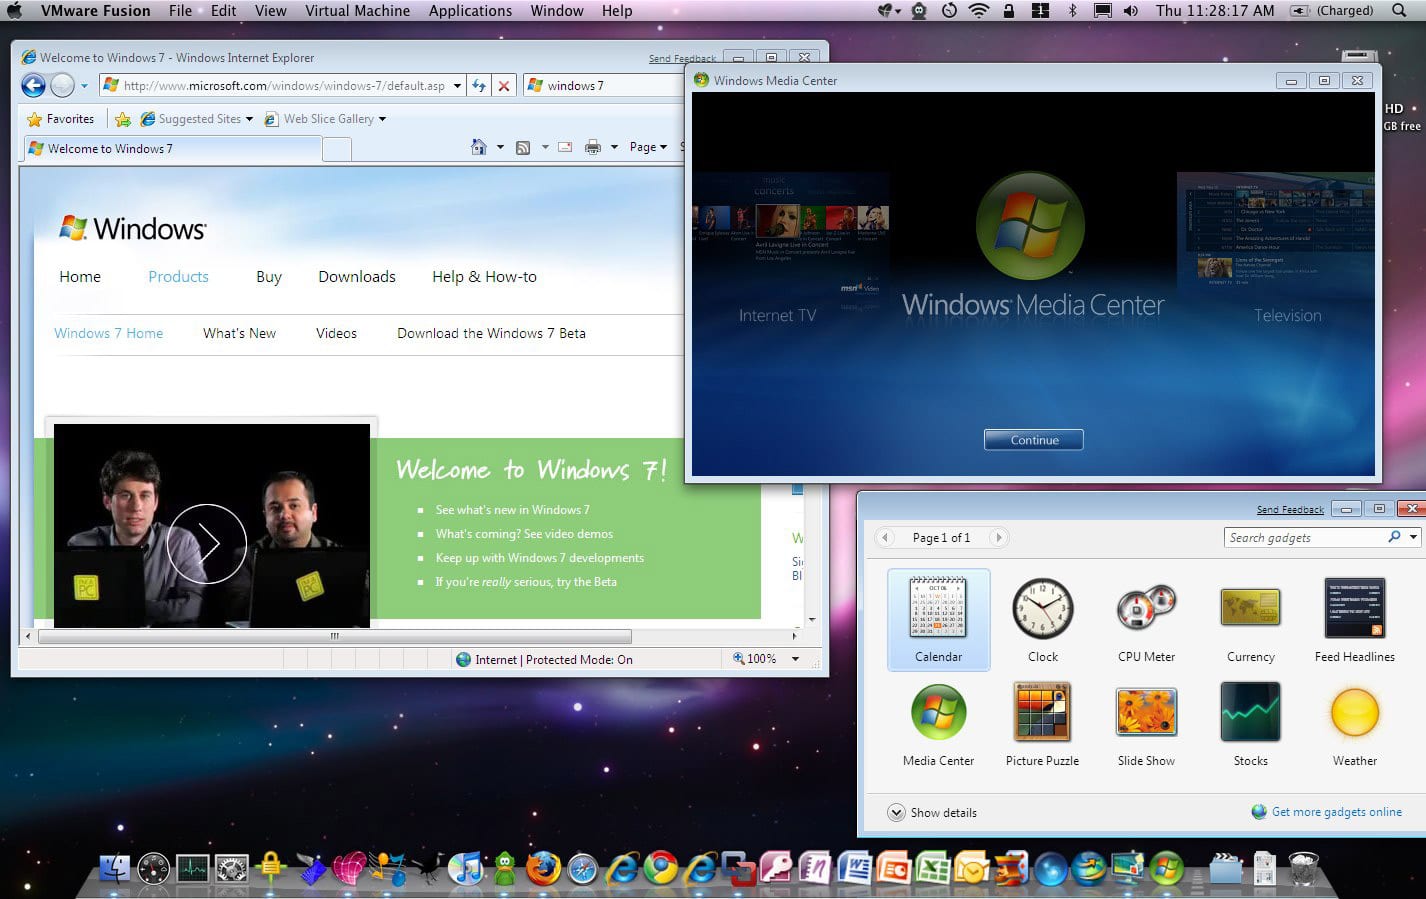Image resolution: width=1426 pixels, height=899 pixels.
Task: Click the Internet Explorer forward arrow
Action: (x=62, y=86)
